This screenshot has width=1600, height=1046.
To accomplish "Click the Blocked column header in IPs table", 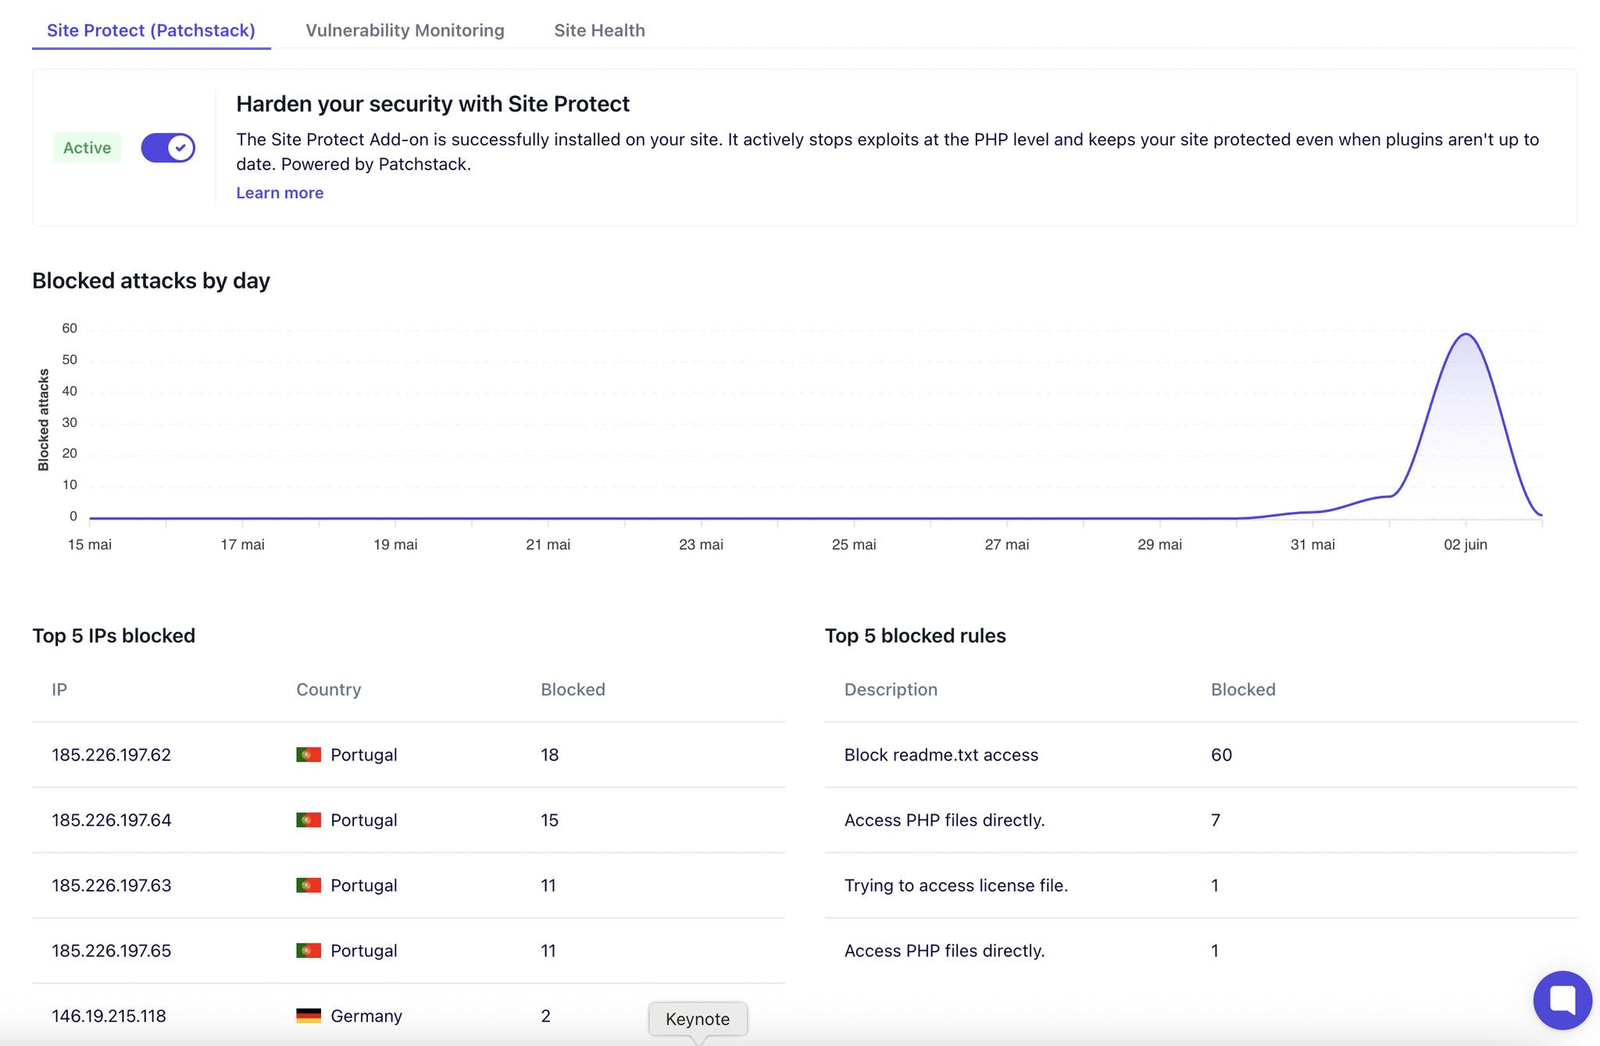I will tap(573, 690).
